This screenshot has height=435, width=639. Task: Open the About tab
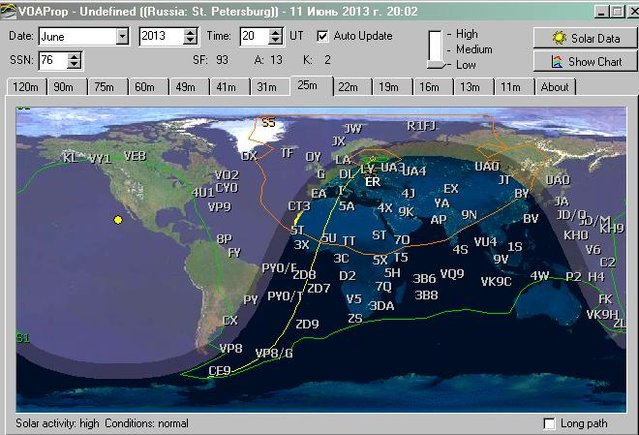click(x=555, y=87)
